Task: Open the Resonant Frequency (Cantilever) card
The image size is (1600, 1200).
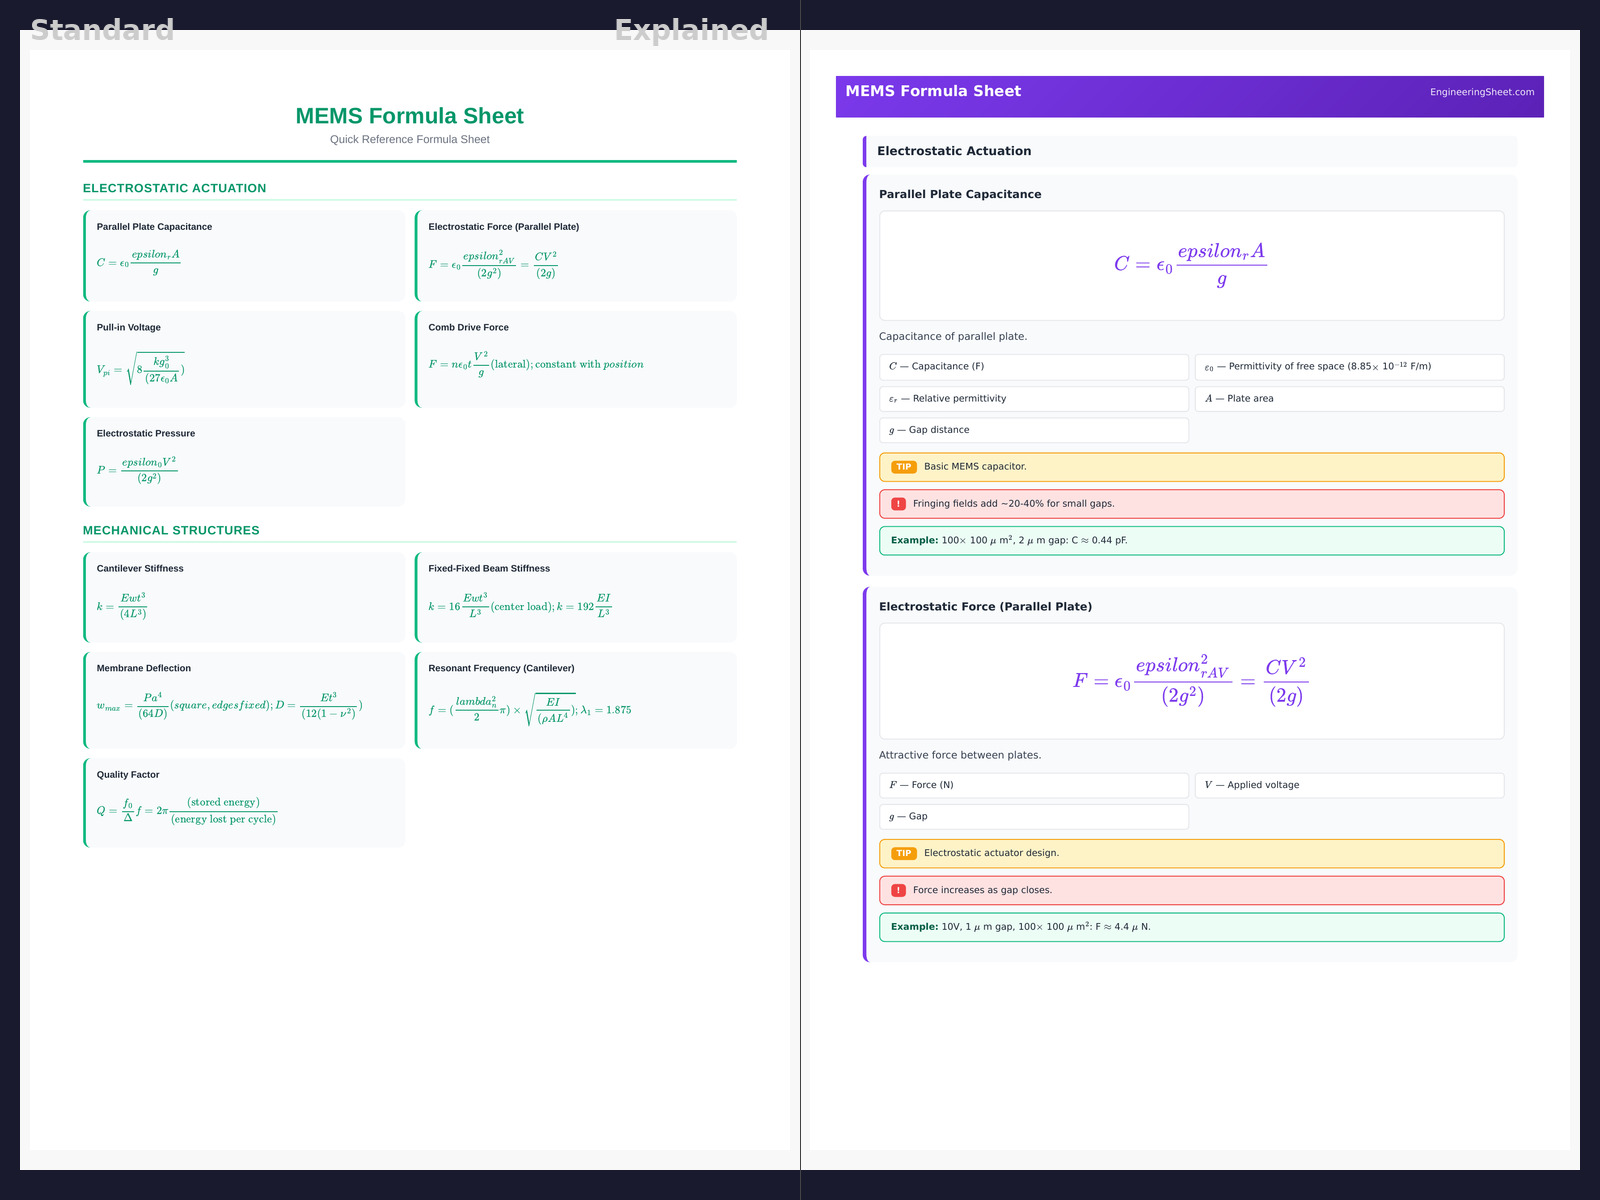Action: coord(576,700)
